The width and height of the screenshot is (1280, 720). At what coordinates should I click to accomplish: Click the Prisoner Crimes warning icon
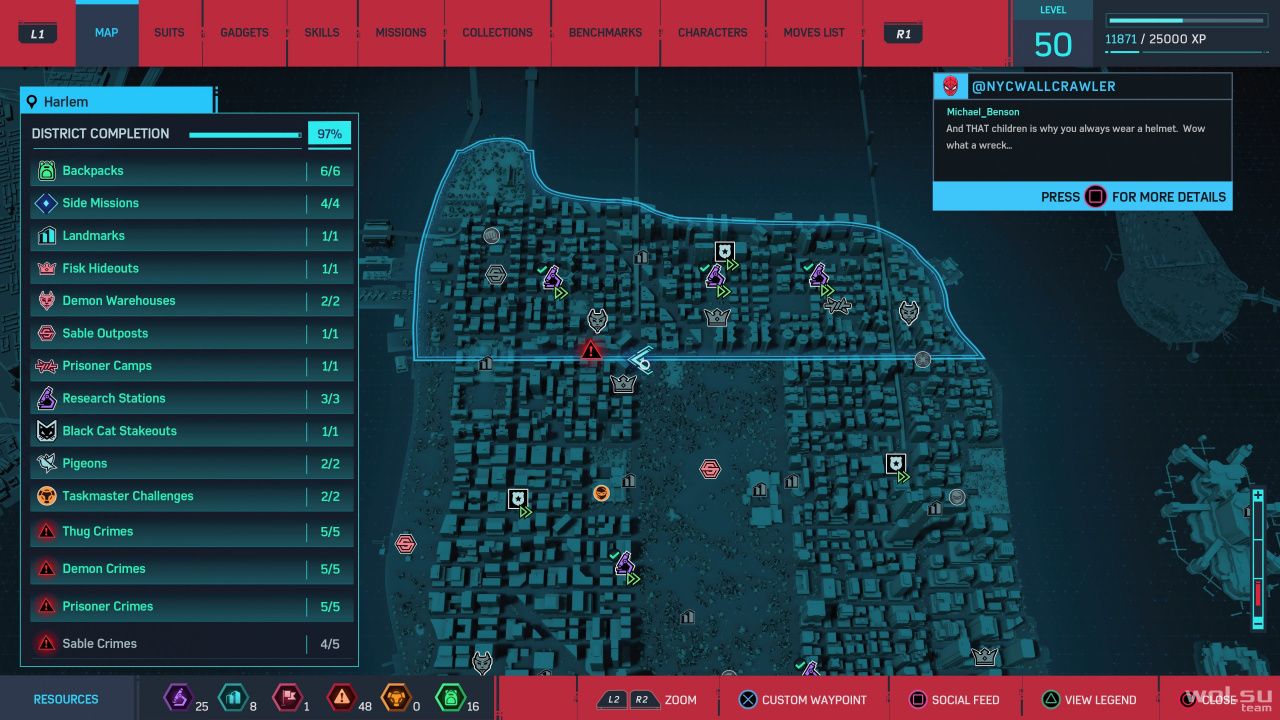click(x=46, y=606)
